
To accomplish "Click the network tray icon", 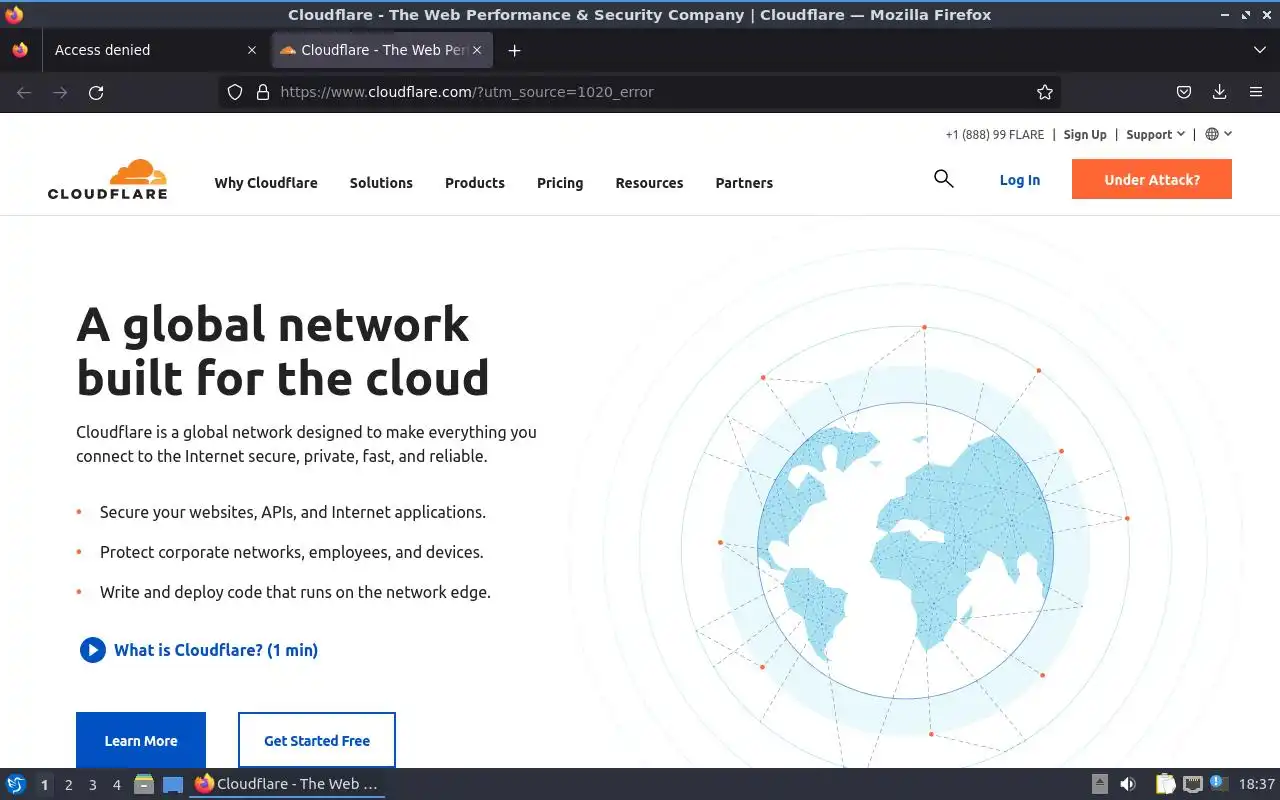I will 1192,784.
